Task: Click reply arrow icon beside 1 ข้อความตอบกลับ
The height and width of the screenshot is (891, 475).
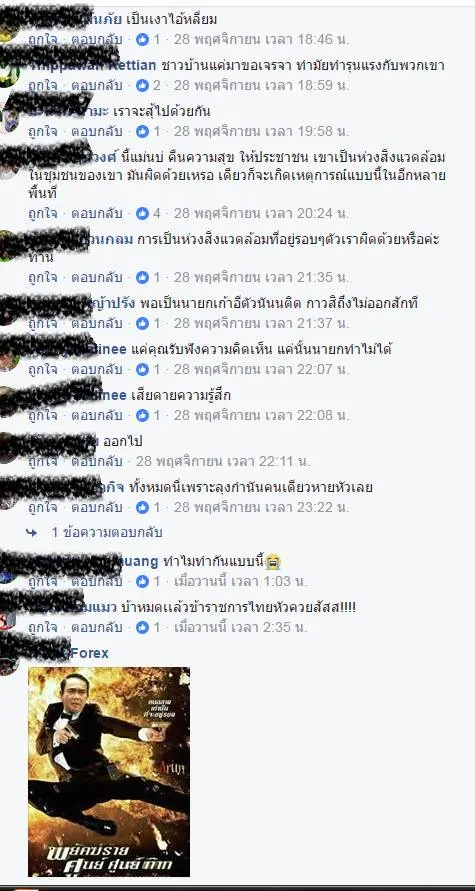Action: pos(31,532)
